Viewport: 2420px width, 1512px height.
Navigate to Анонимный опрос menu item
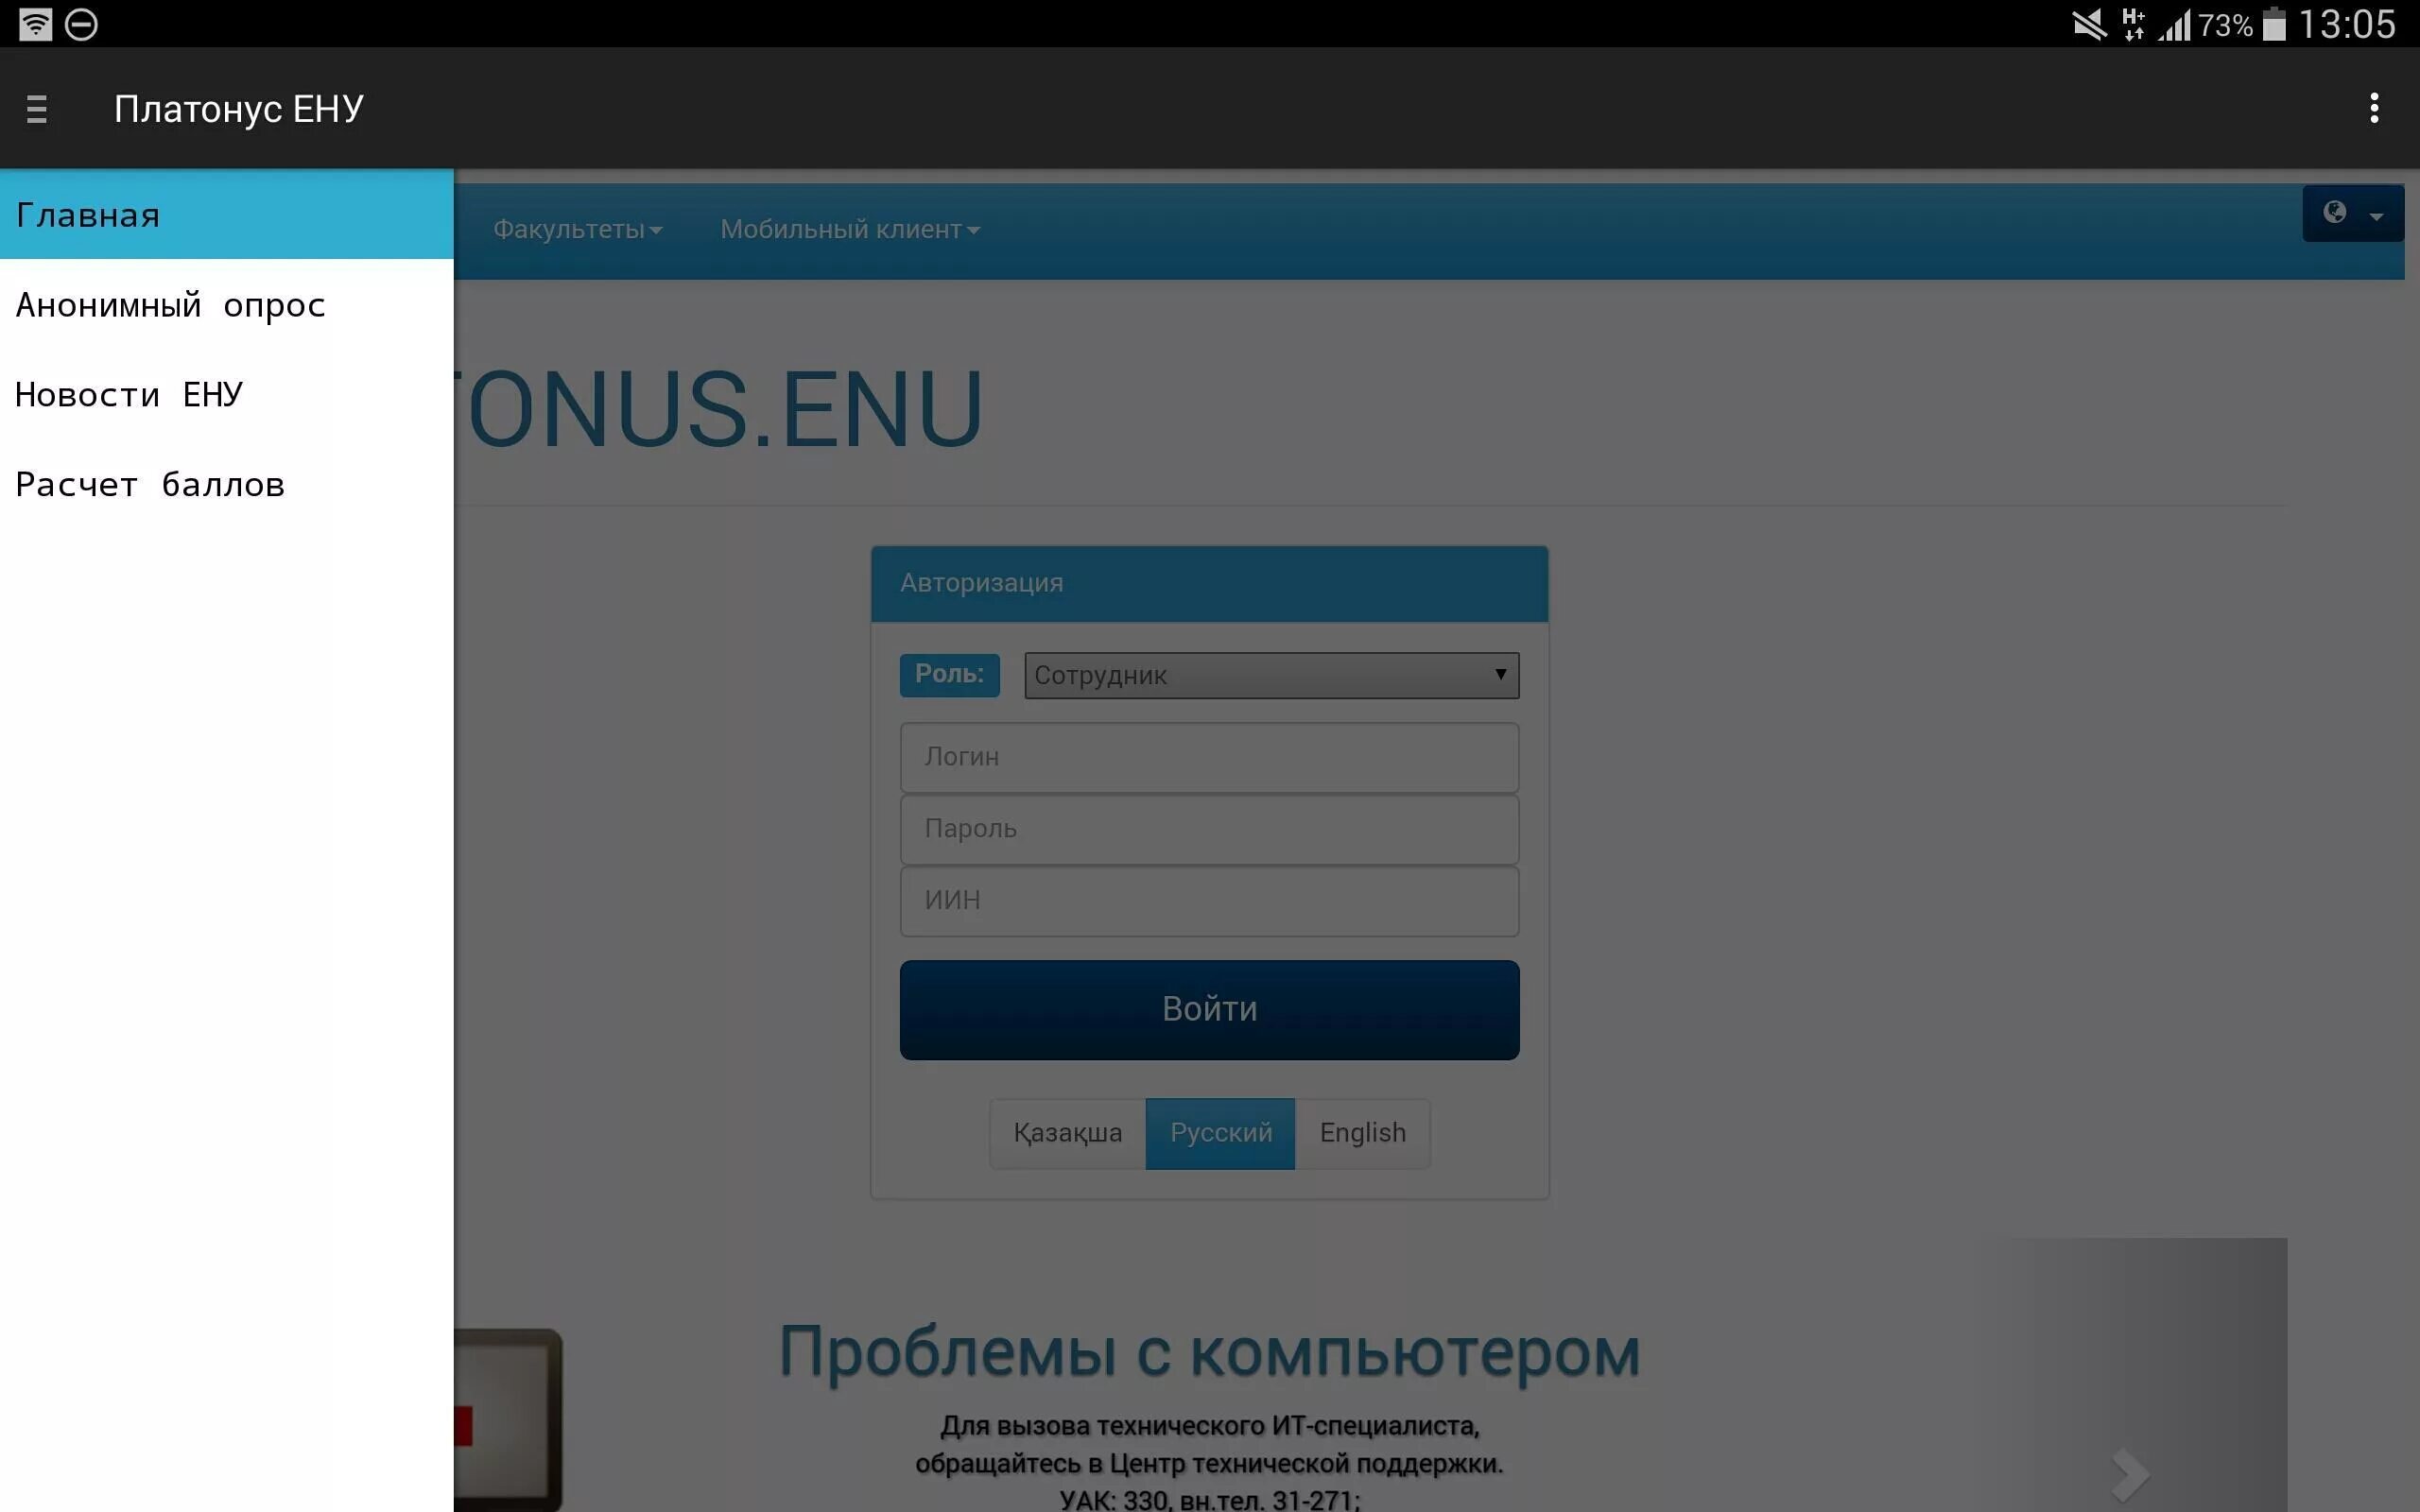(171, 303)
